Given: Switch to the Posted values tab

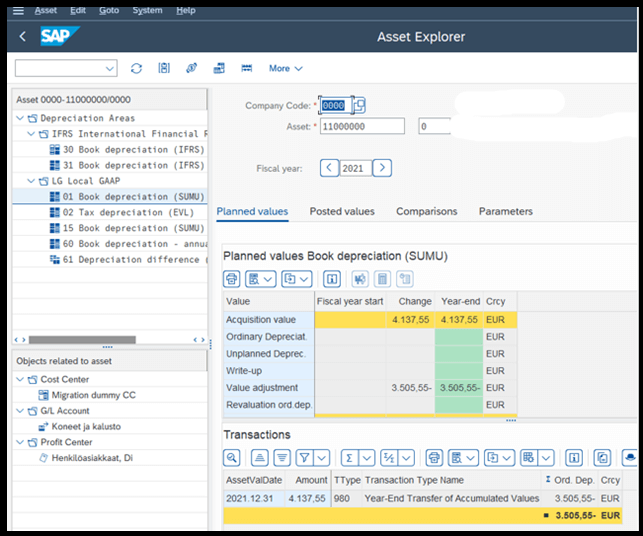Looking at the screenshot, I should point(342,212).
